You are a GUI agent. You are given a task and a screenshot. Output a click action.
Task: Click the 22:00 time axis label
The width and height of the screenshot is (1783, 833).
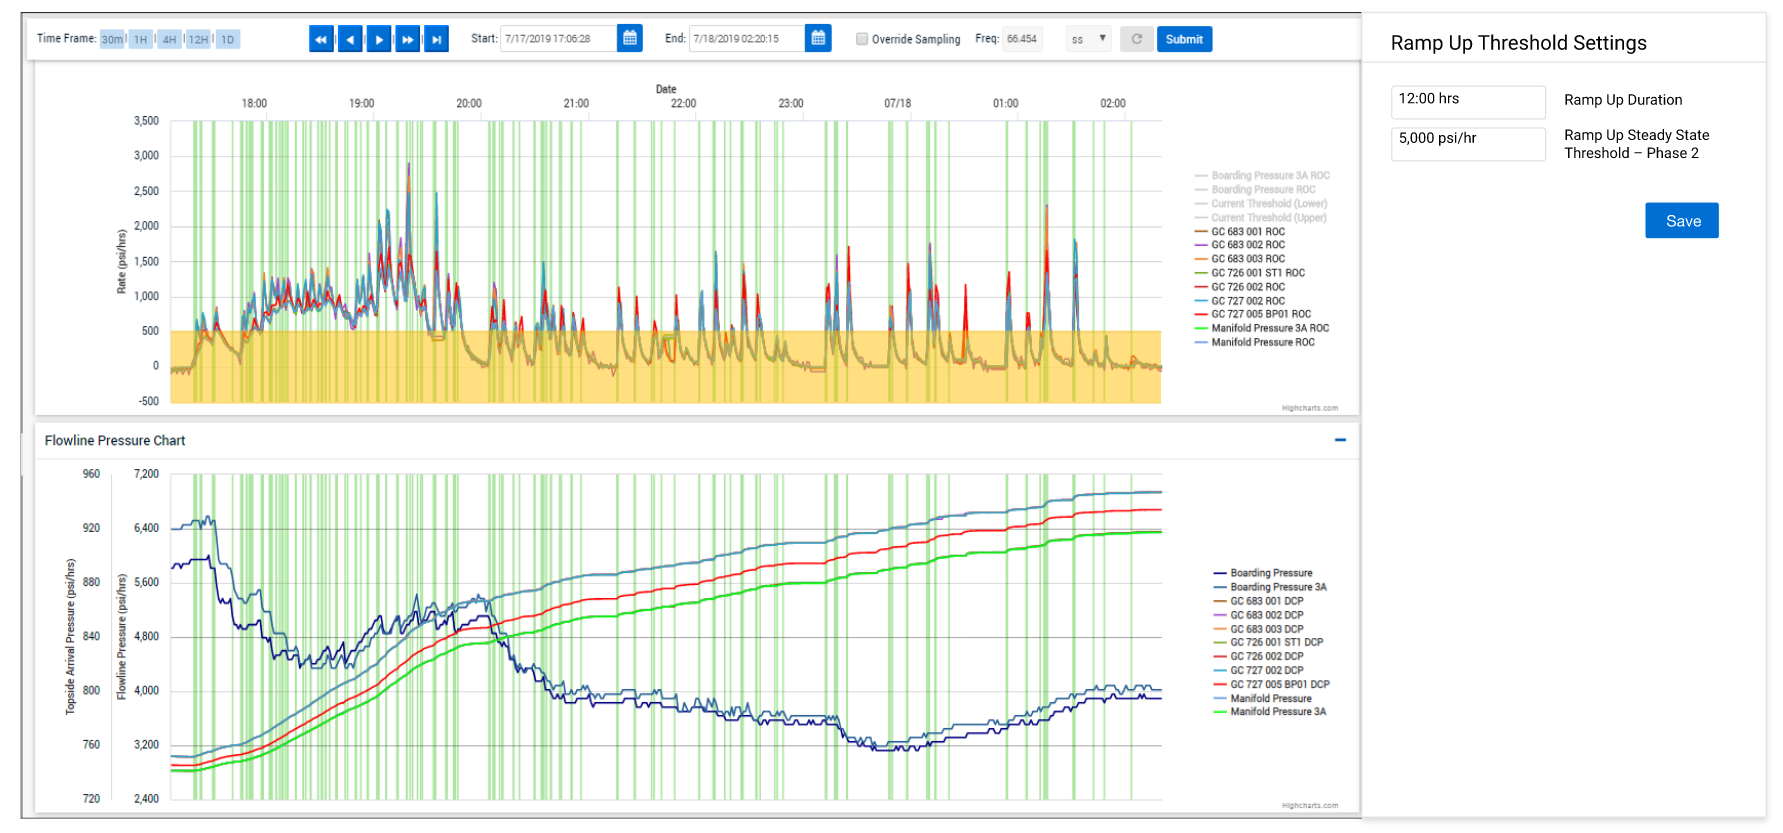point(683,104)
